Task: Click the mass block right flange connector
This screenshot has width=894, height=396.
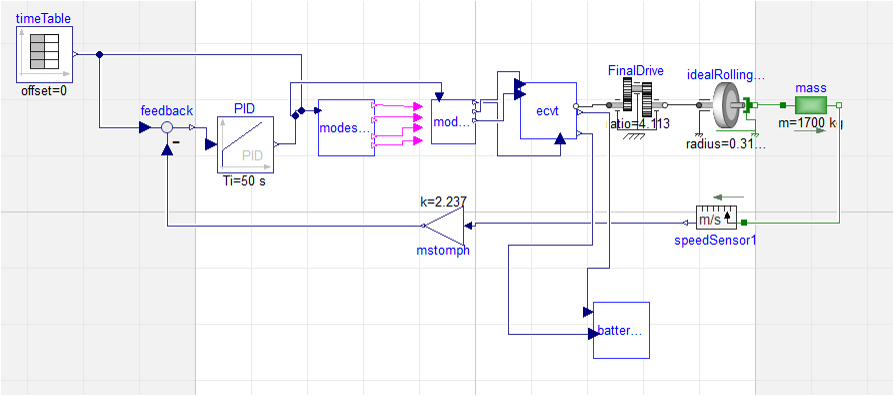Action: click(x=839, y=105)
